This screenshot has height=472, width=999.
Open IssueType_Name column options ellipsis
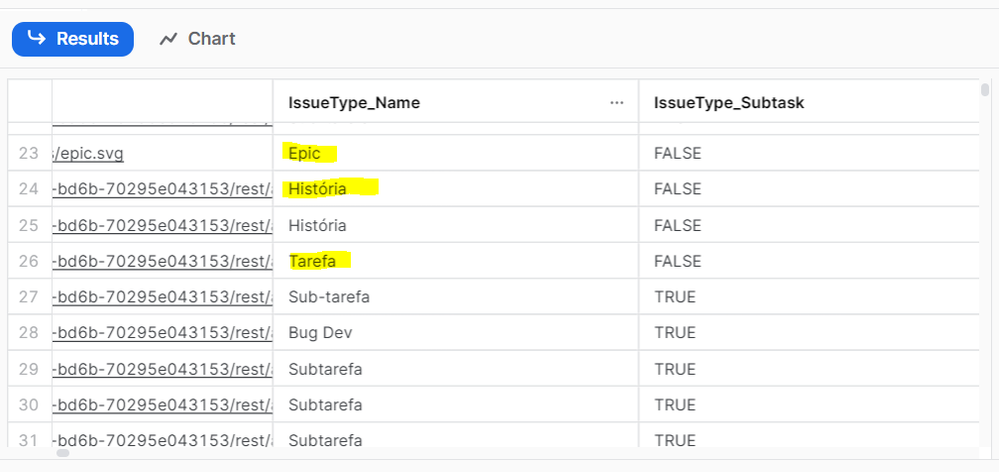[x=616, y=103]
